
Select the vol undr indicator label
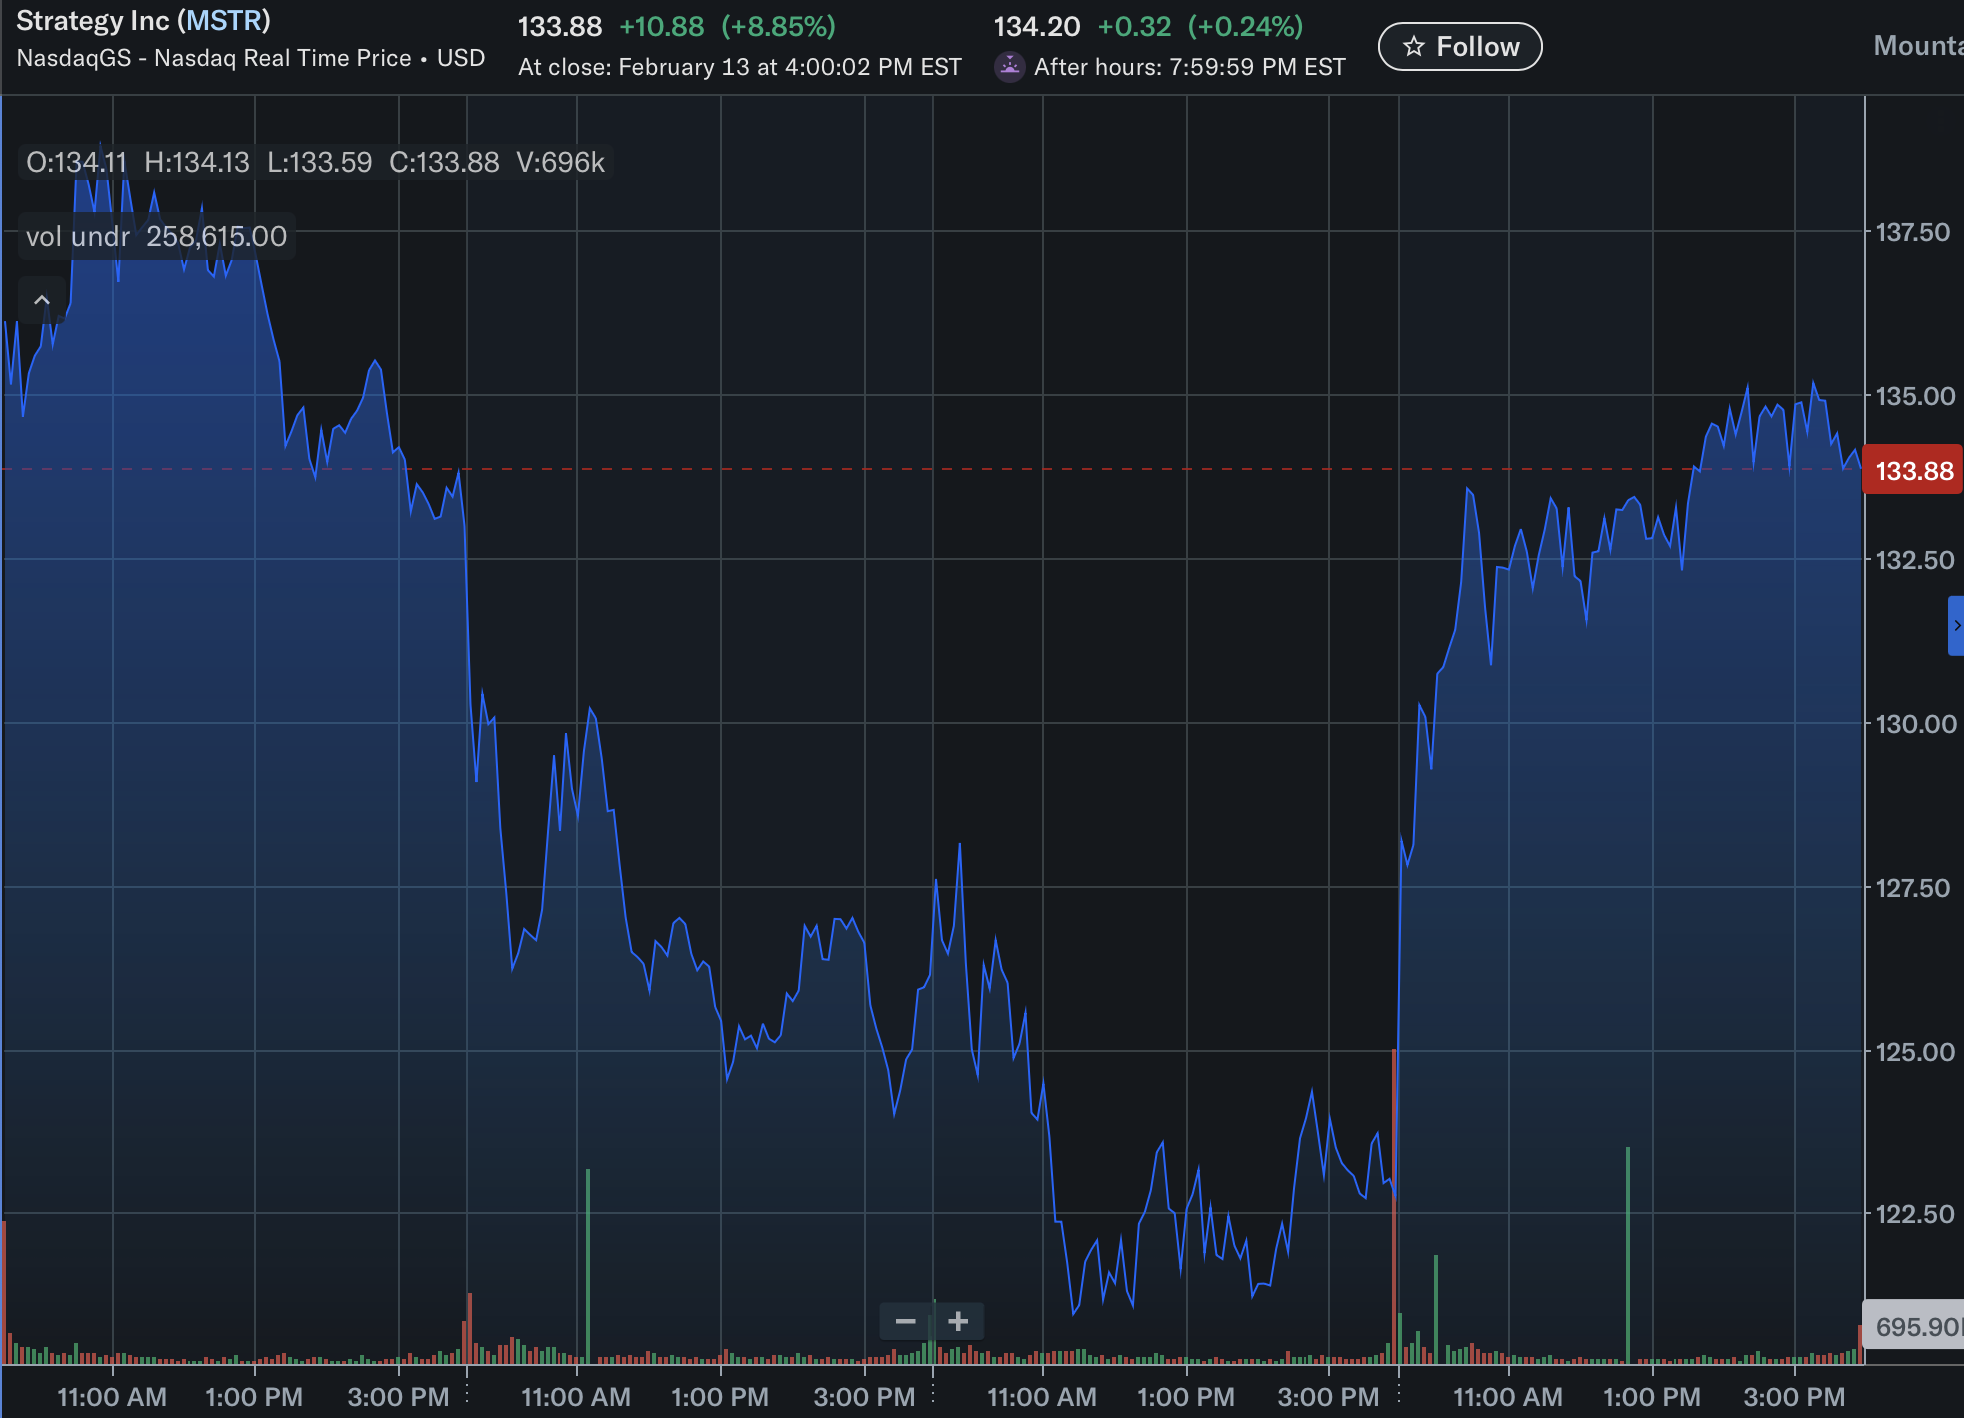pyautogui.click(x=78, y=237)
